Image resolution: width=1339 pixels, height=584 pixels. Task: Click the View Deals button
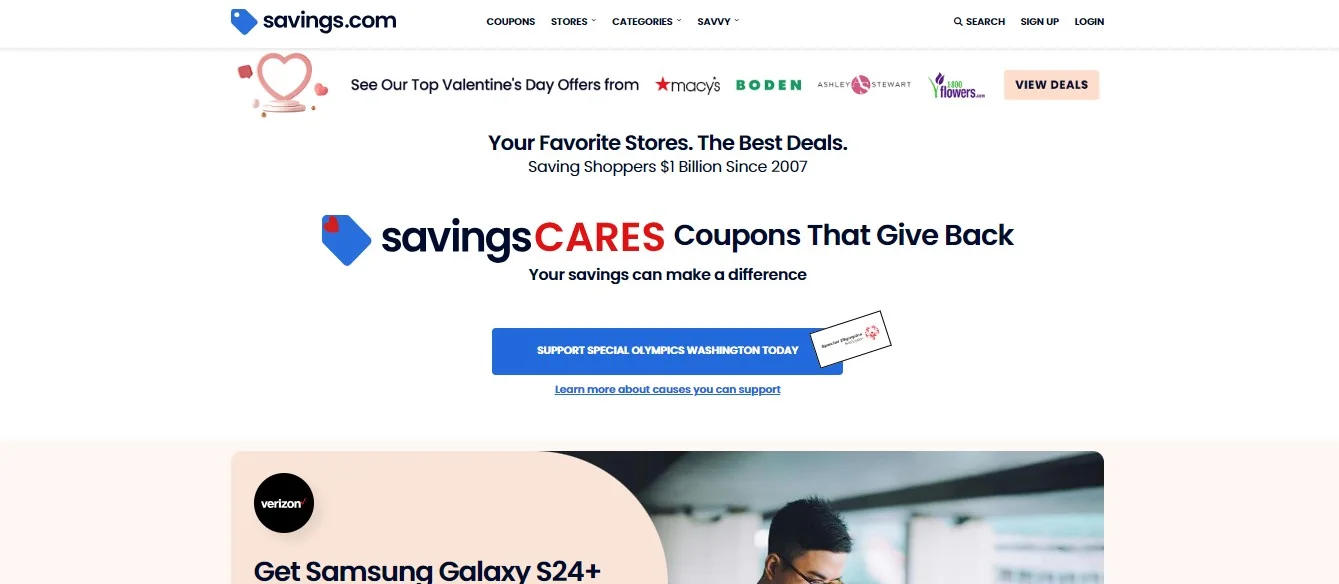click(1052, 85)
